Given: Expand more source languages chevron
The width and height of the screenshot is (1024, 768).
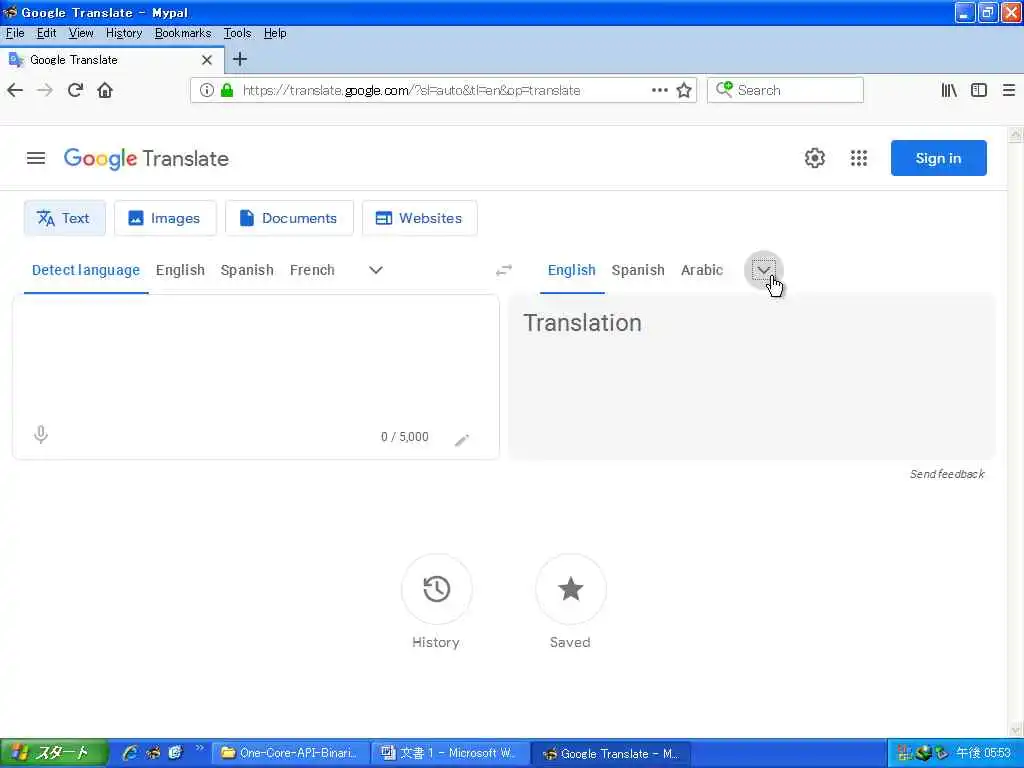Looking at the screenshot, I should 376,270.
